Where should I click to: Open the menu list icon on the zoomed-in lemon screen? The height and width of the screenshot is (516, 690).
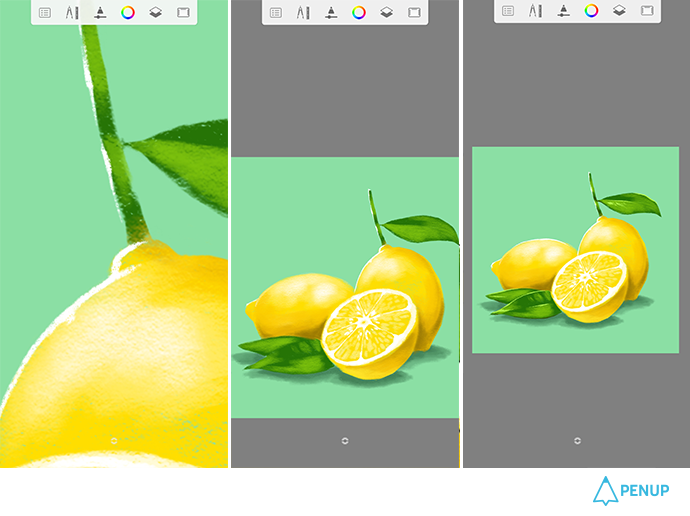pos(45,13)
